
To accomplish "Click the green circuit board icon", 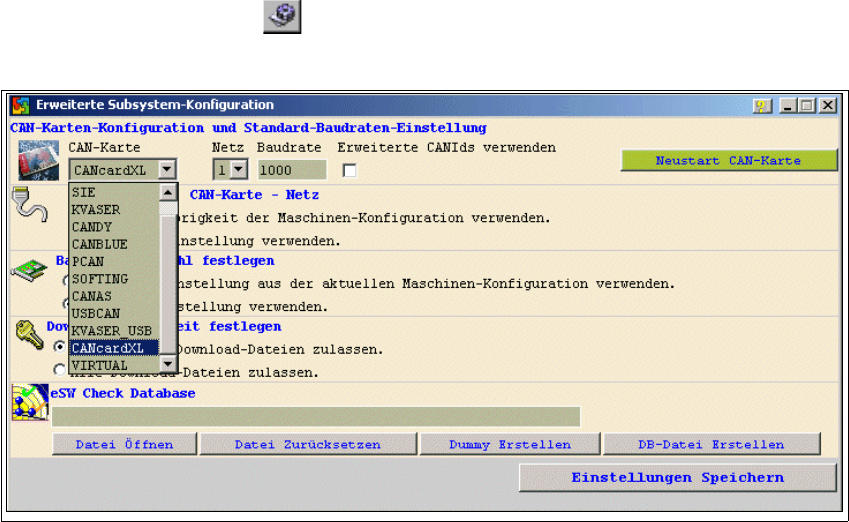I will (x=30, y=270).
